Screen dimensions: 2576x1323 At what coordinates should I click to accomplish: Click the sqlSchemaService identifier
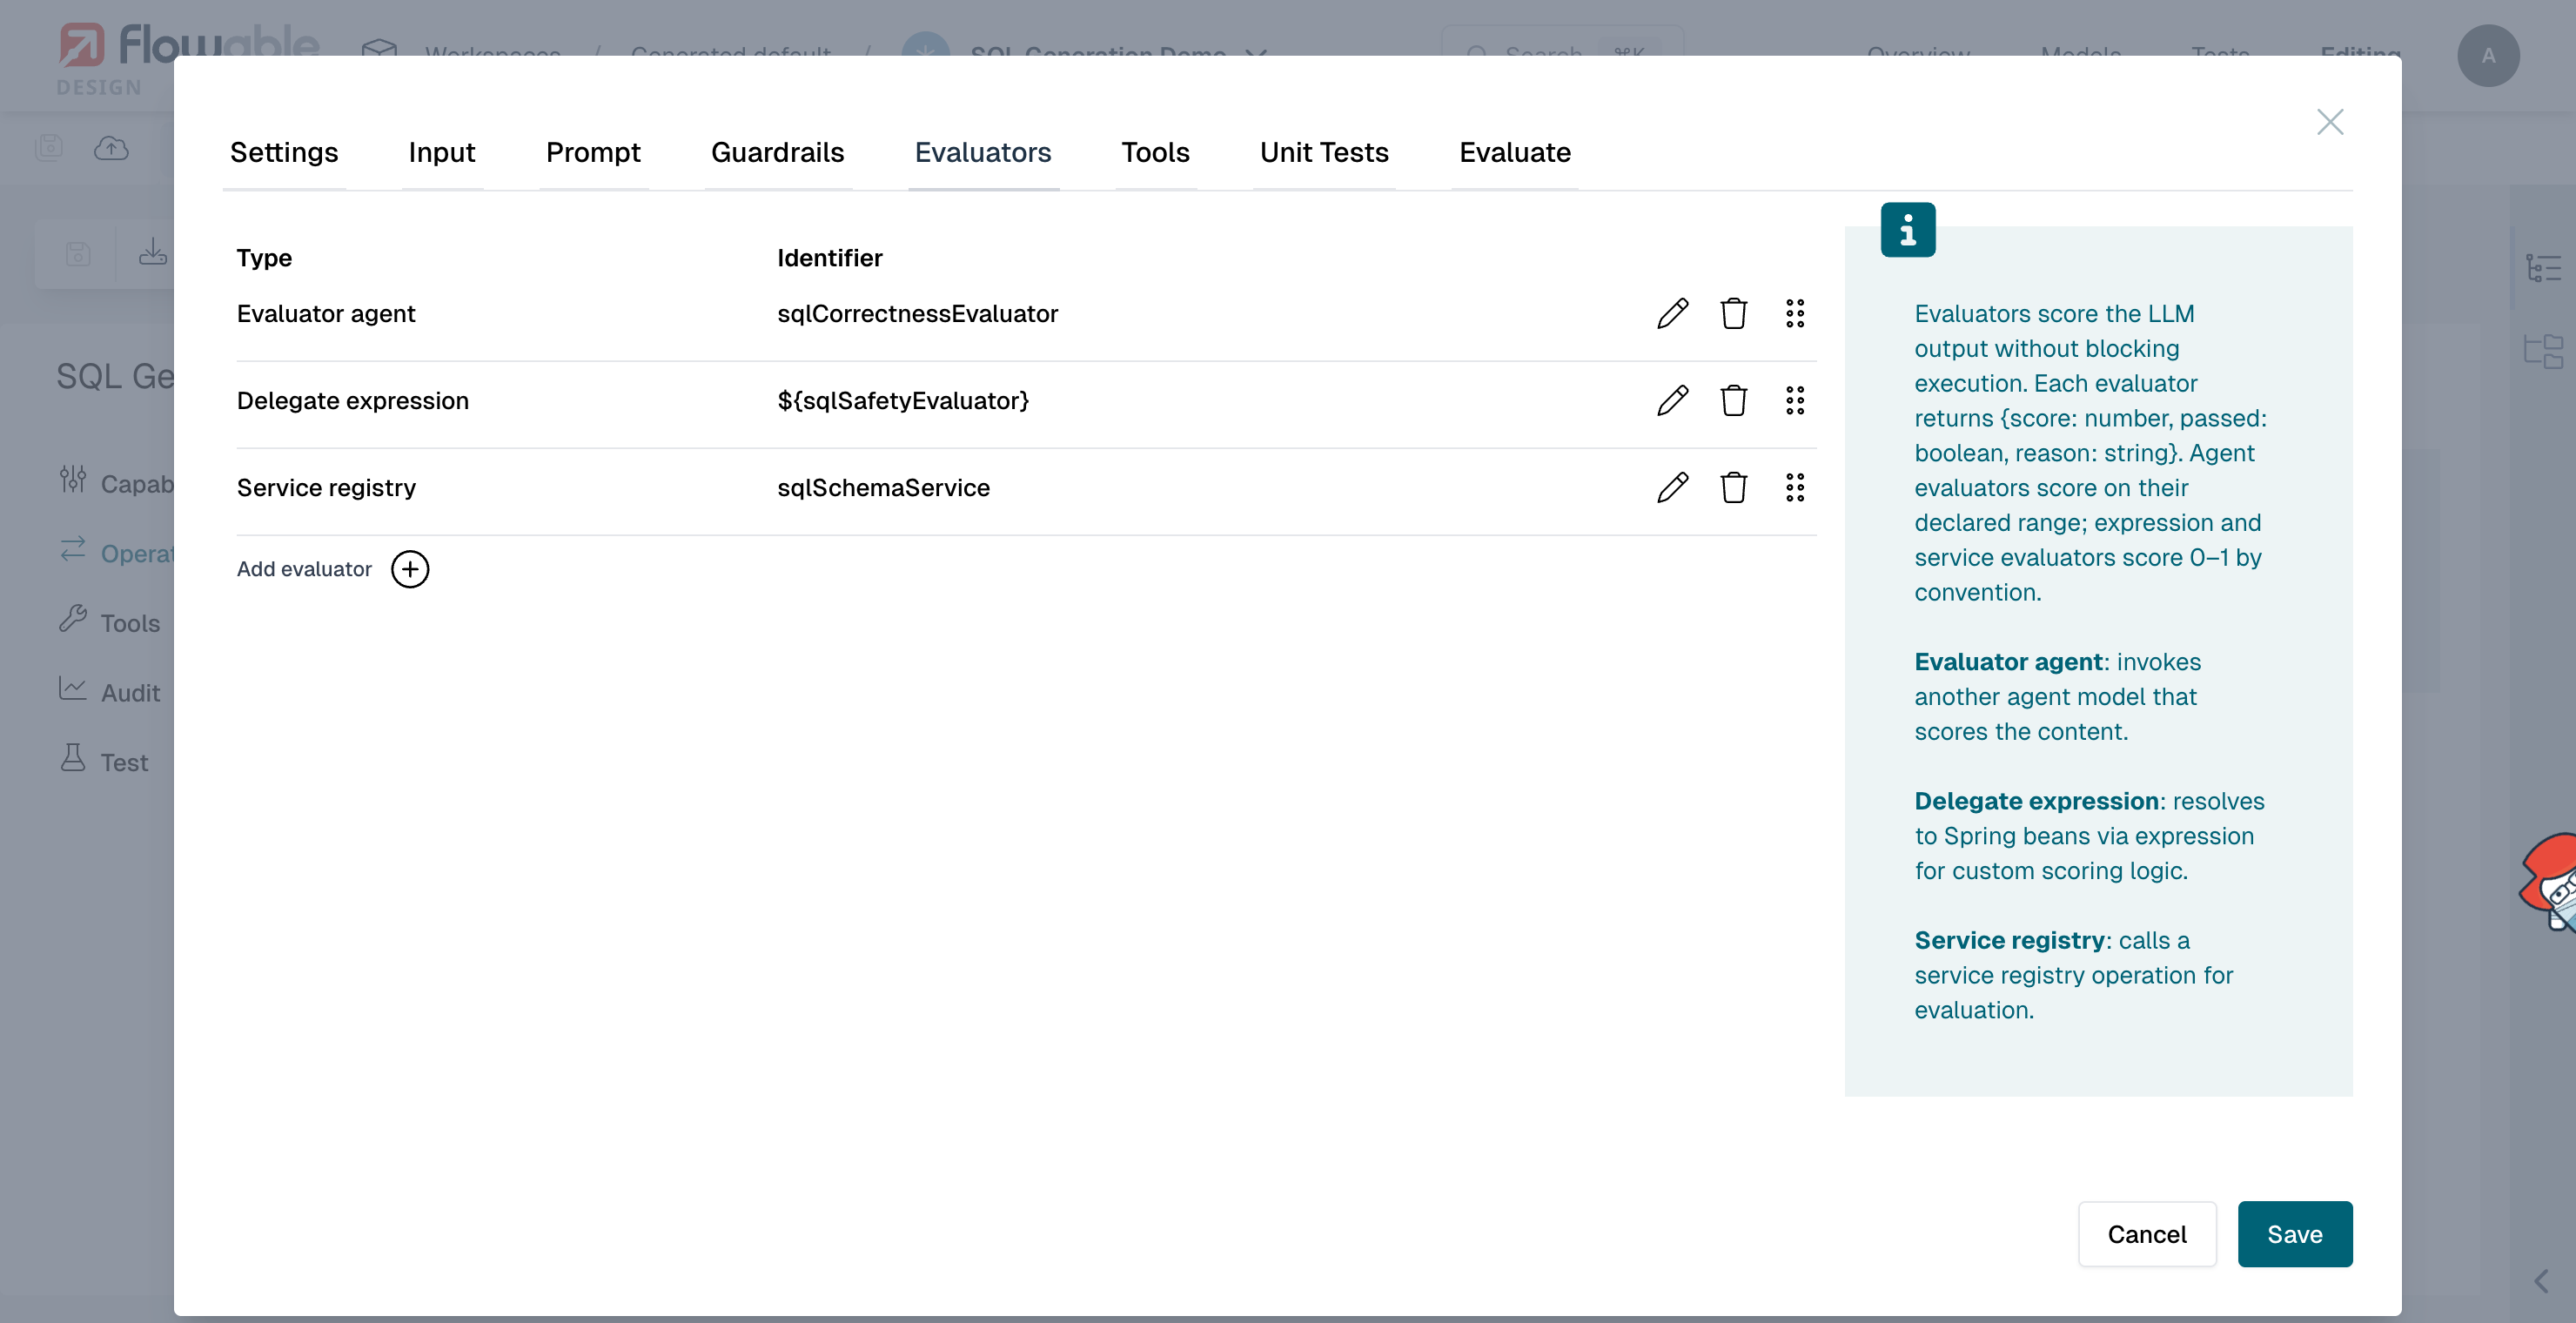884,488
